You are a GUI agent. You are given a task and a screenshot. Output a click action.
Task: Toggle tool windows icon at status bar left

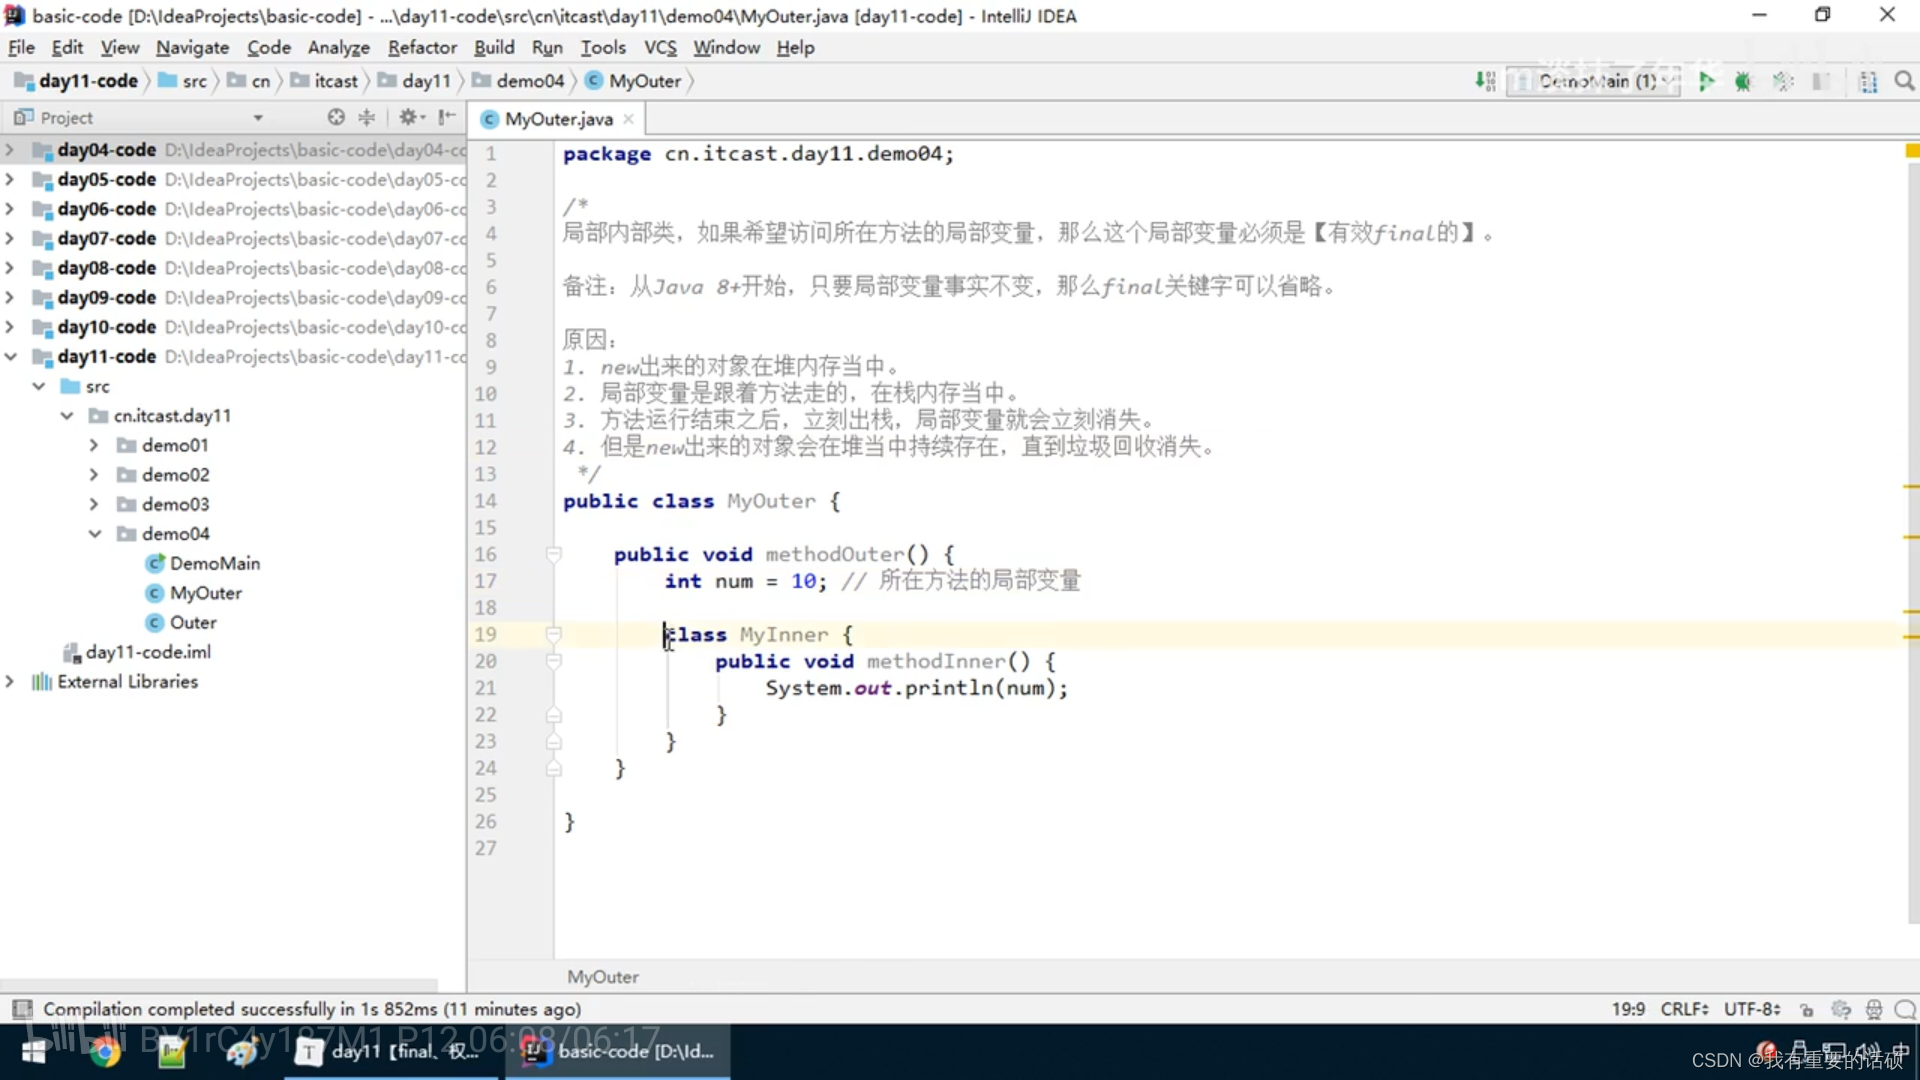click(22, 1009)
